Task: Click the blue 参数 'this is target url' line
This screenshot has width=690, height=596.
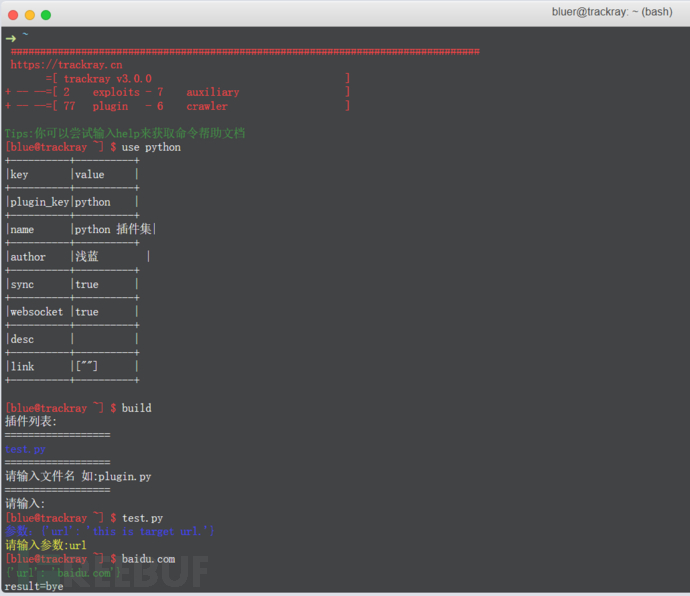Action: 110,532
